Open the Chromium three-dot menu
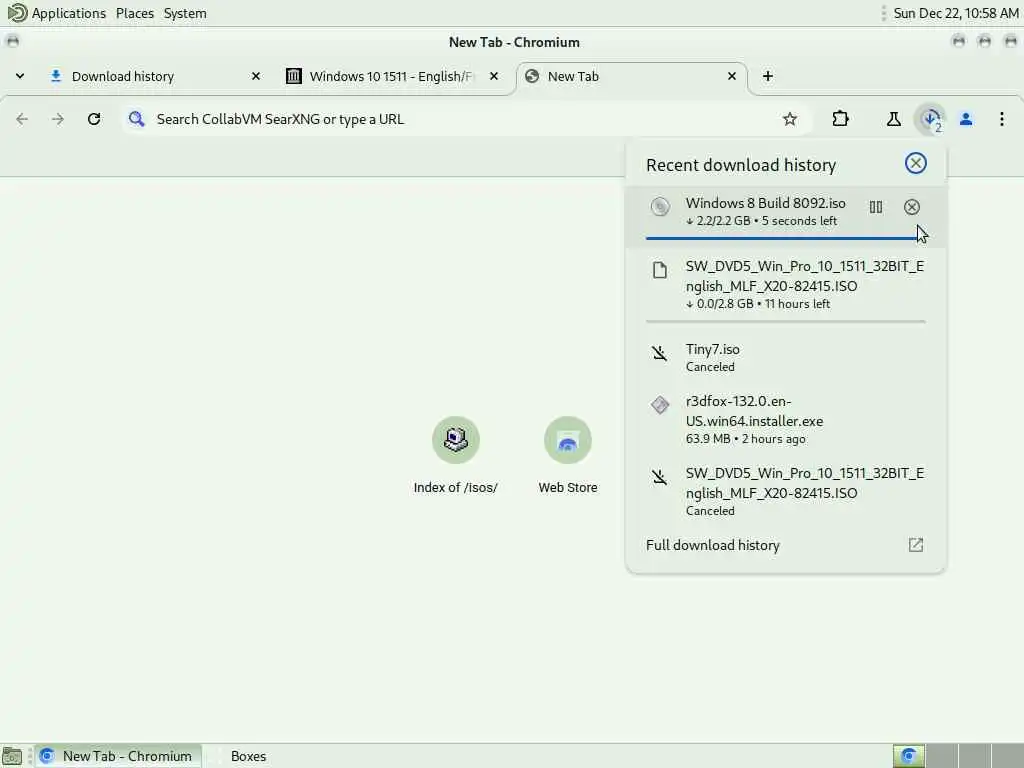1024x768 pixels. coord(1002,119)
